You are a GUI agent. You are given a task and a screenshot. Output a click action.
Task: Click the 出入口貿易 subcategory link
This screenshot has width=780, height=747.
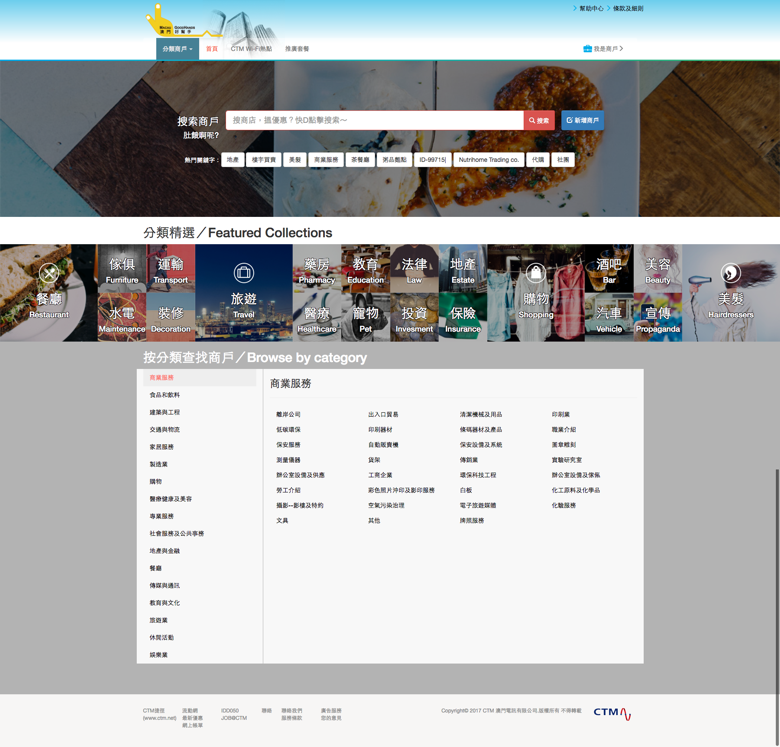click(383, 414)
